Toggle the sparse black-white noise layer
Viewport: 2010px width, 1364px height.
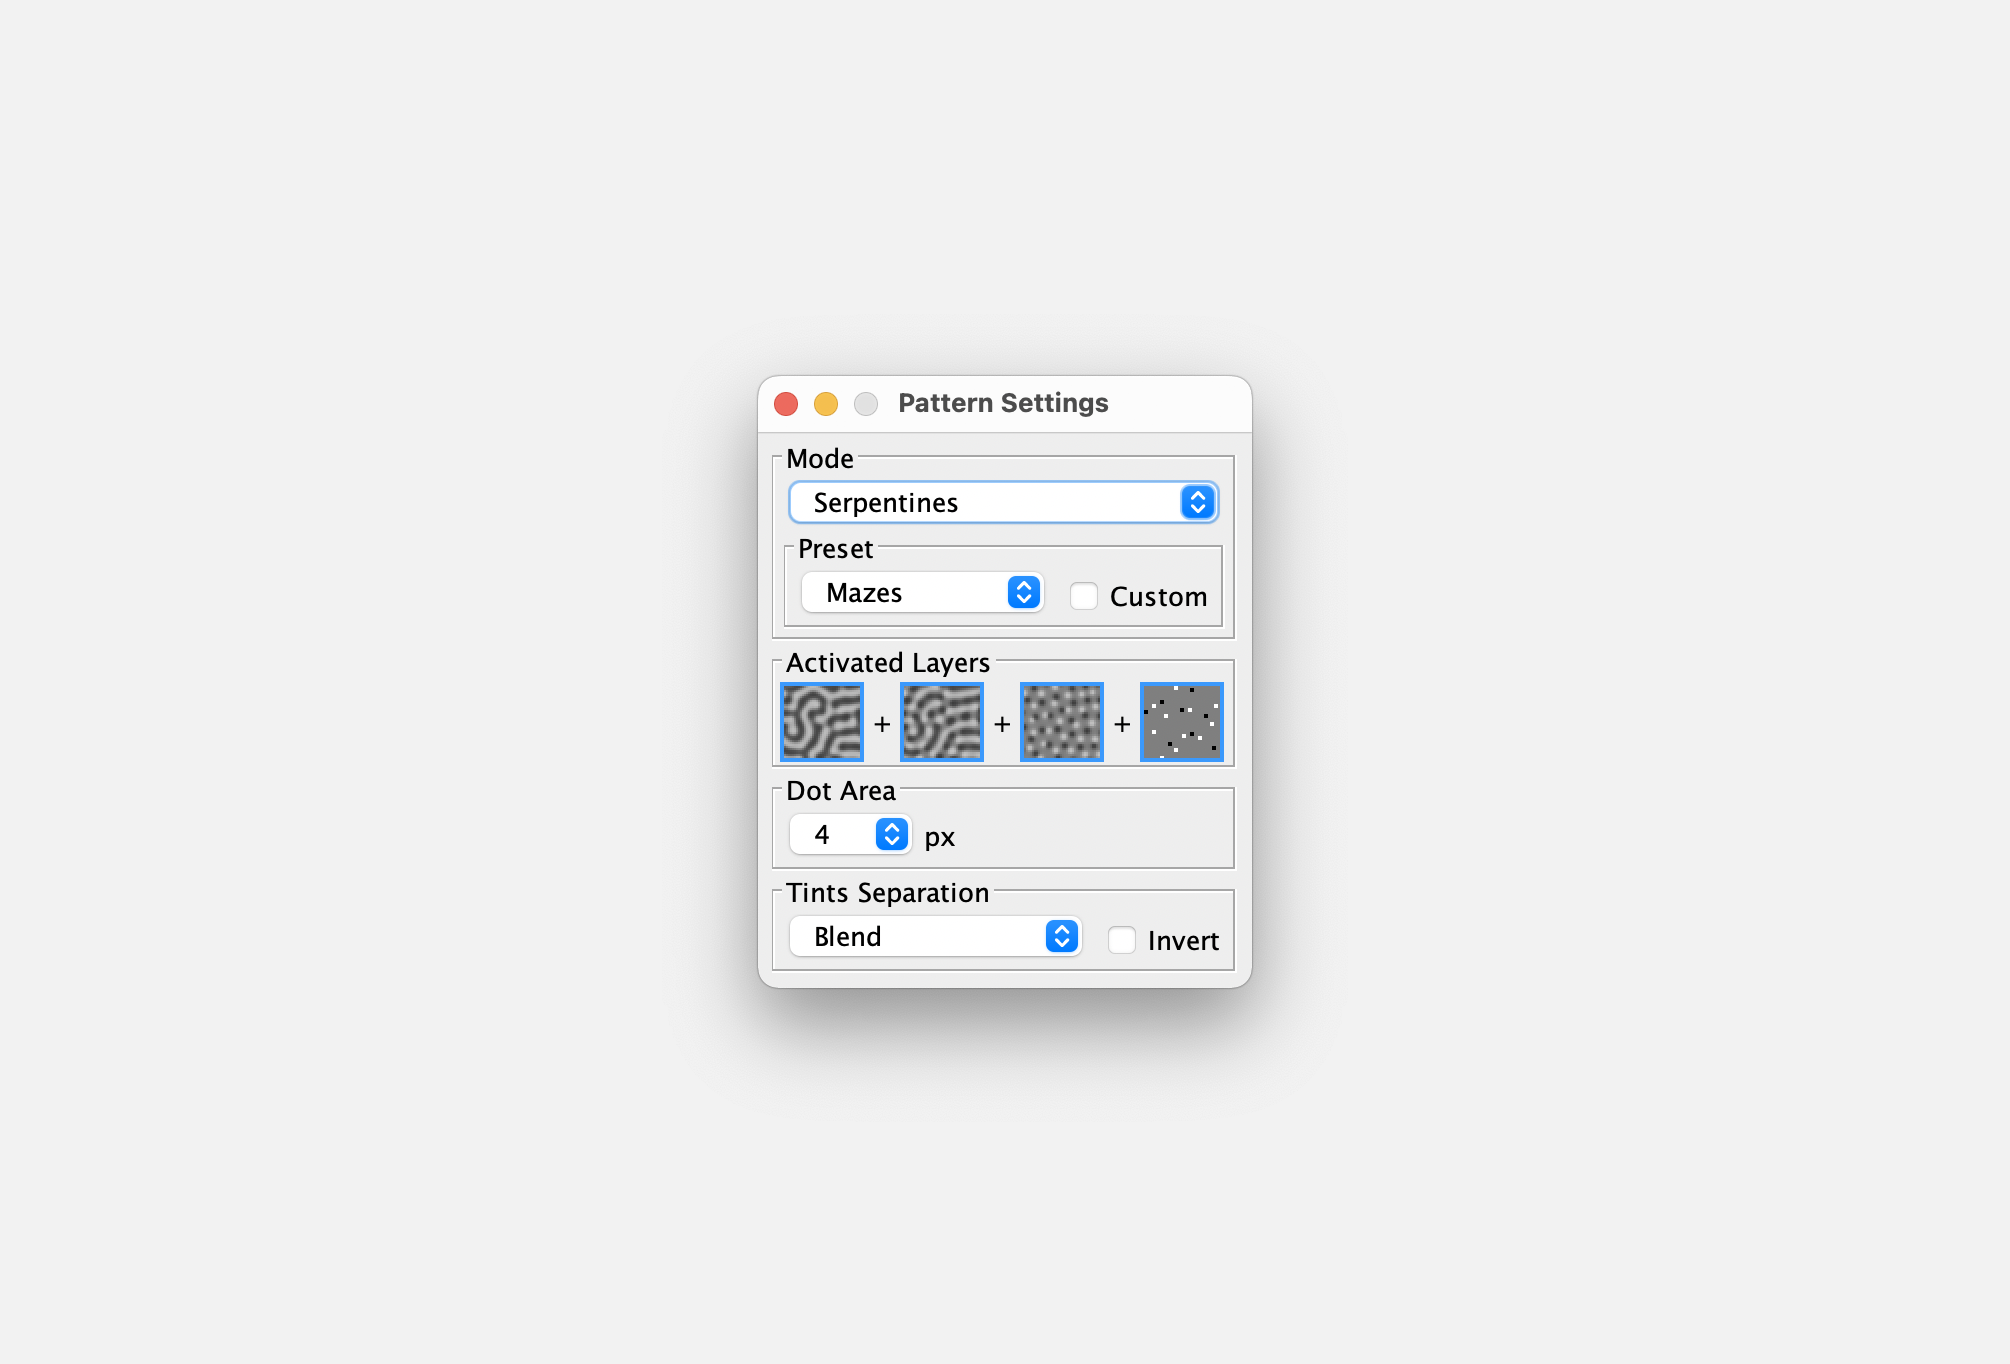(1182, 722)
